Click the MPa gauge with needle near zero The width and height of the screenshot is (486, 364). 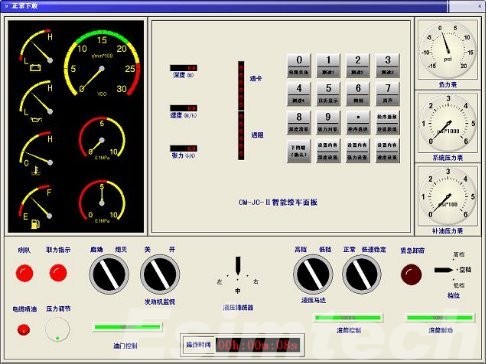pyautogui.click(x=102, y=138)
